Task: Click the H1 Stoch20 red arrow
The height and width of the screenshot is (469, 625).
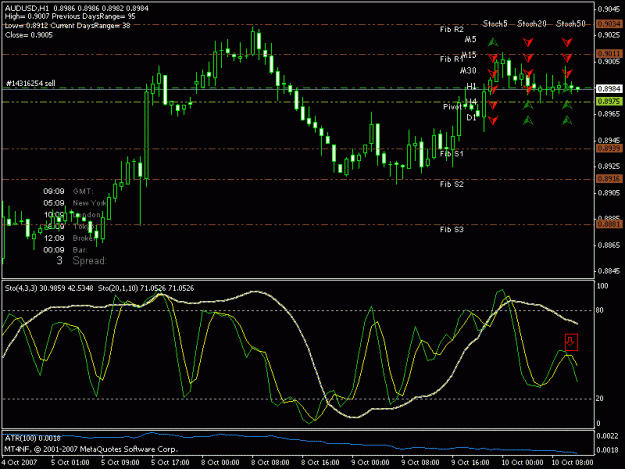Action: point(528,89)
